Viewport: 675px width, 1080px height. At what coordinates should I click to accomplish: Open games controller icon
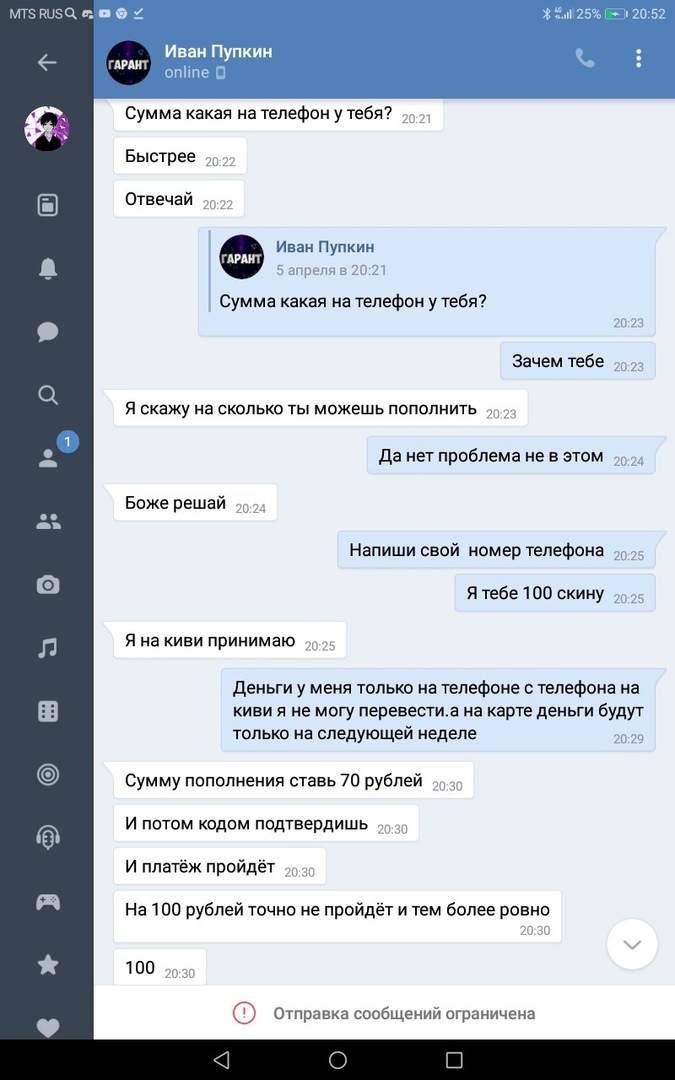[48, 902]
